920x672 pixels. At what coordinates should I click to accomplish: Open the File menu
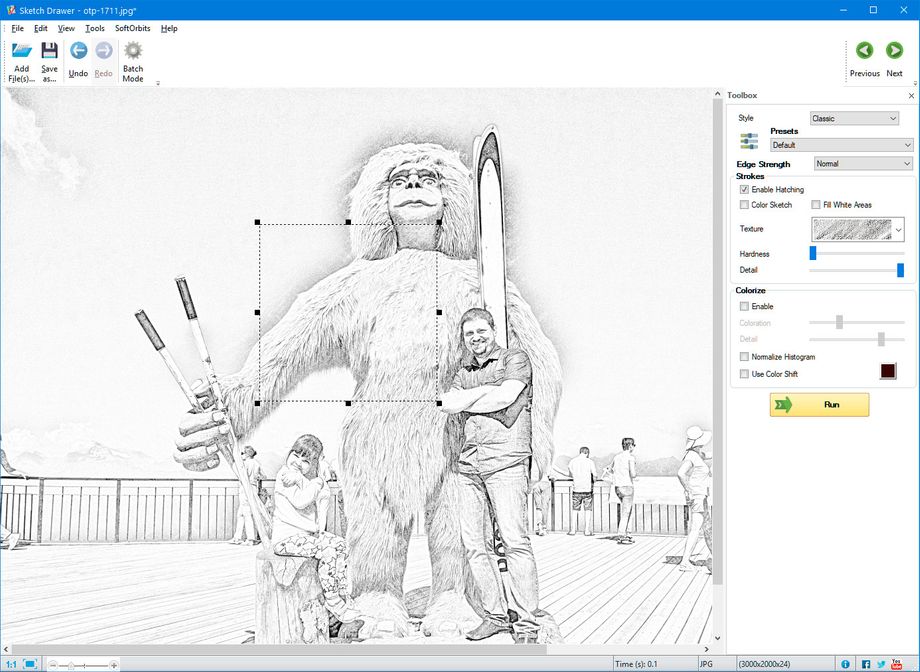(x=18, y=28)
